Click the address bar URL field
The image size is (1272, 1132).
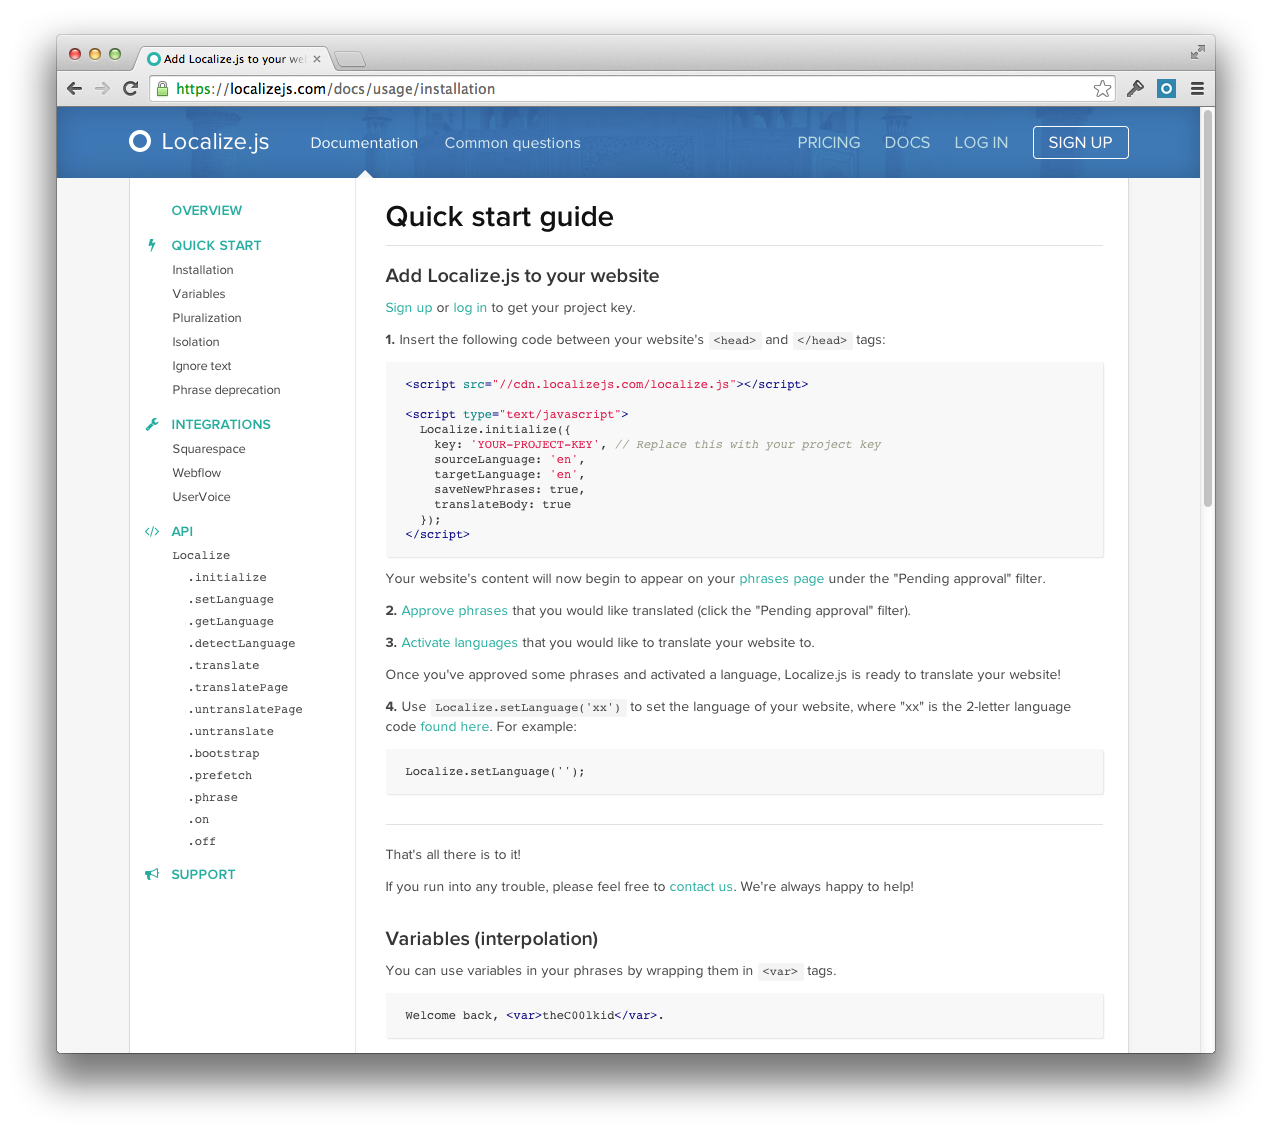[633, 89]
